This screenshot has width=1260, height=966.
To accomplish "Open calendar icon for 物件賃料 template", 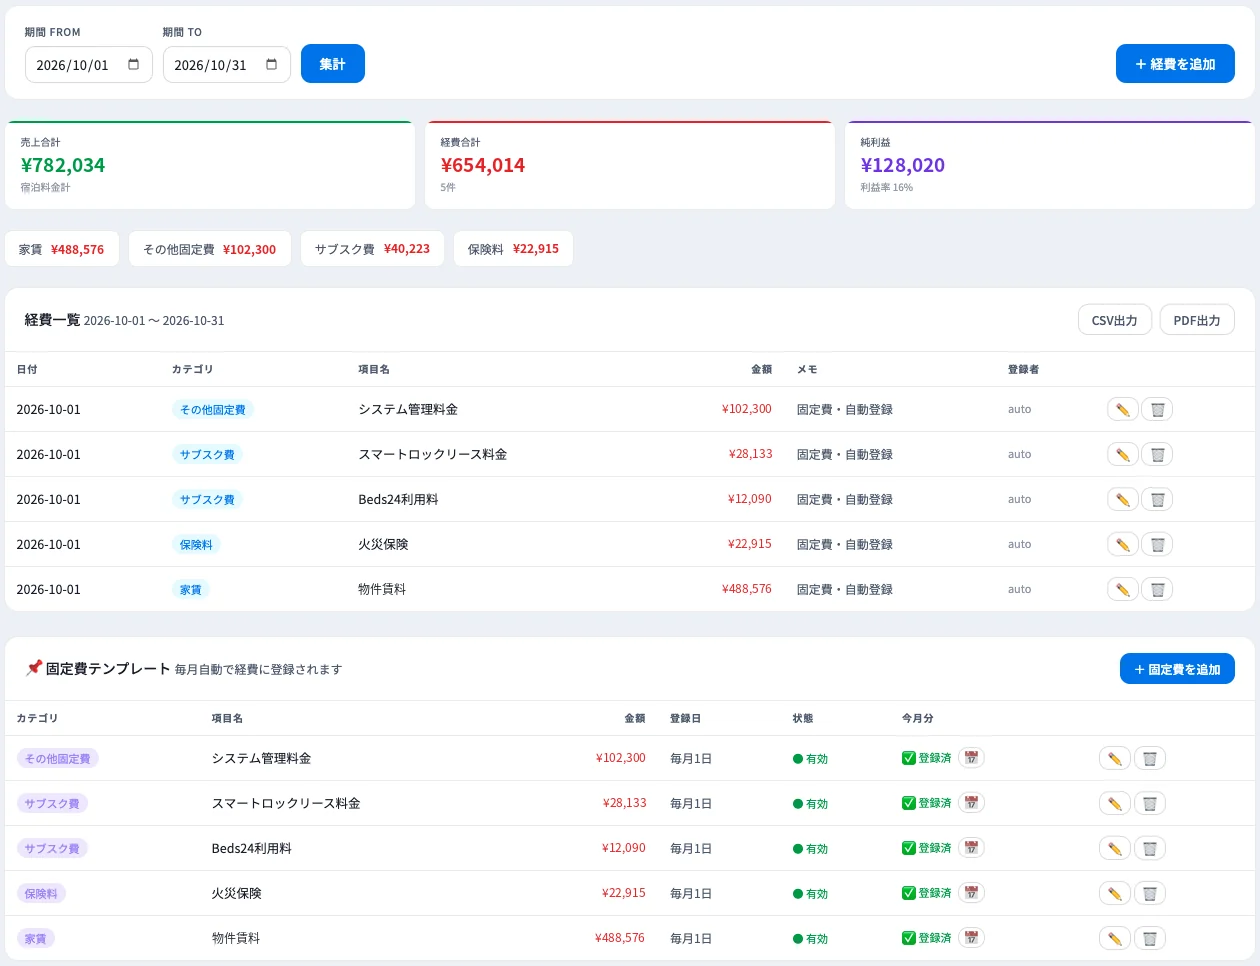I will point(971,937).
